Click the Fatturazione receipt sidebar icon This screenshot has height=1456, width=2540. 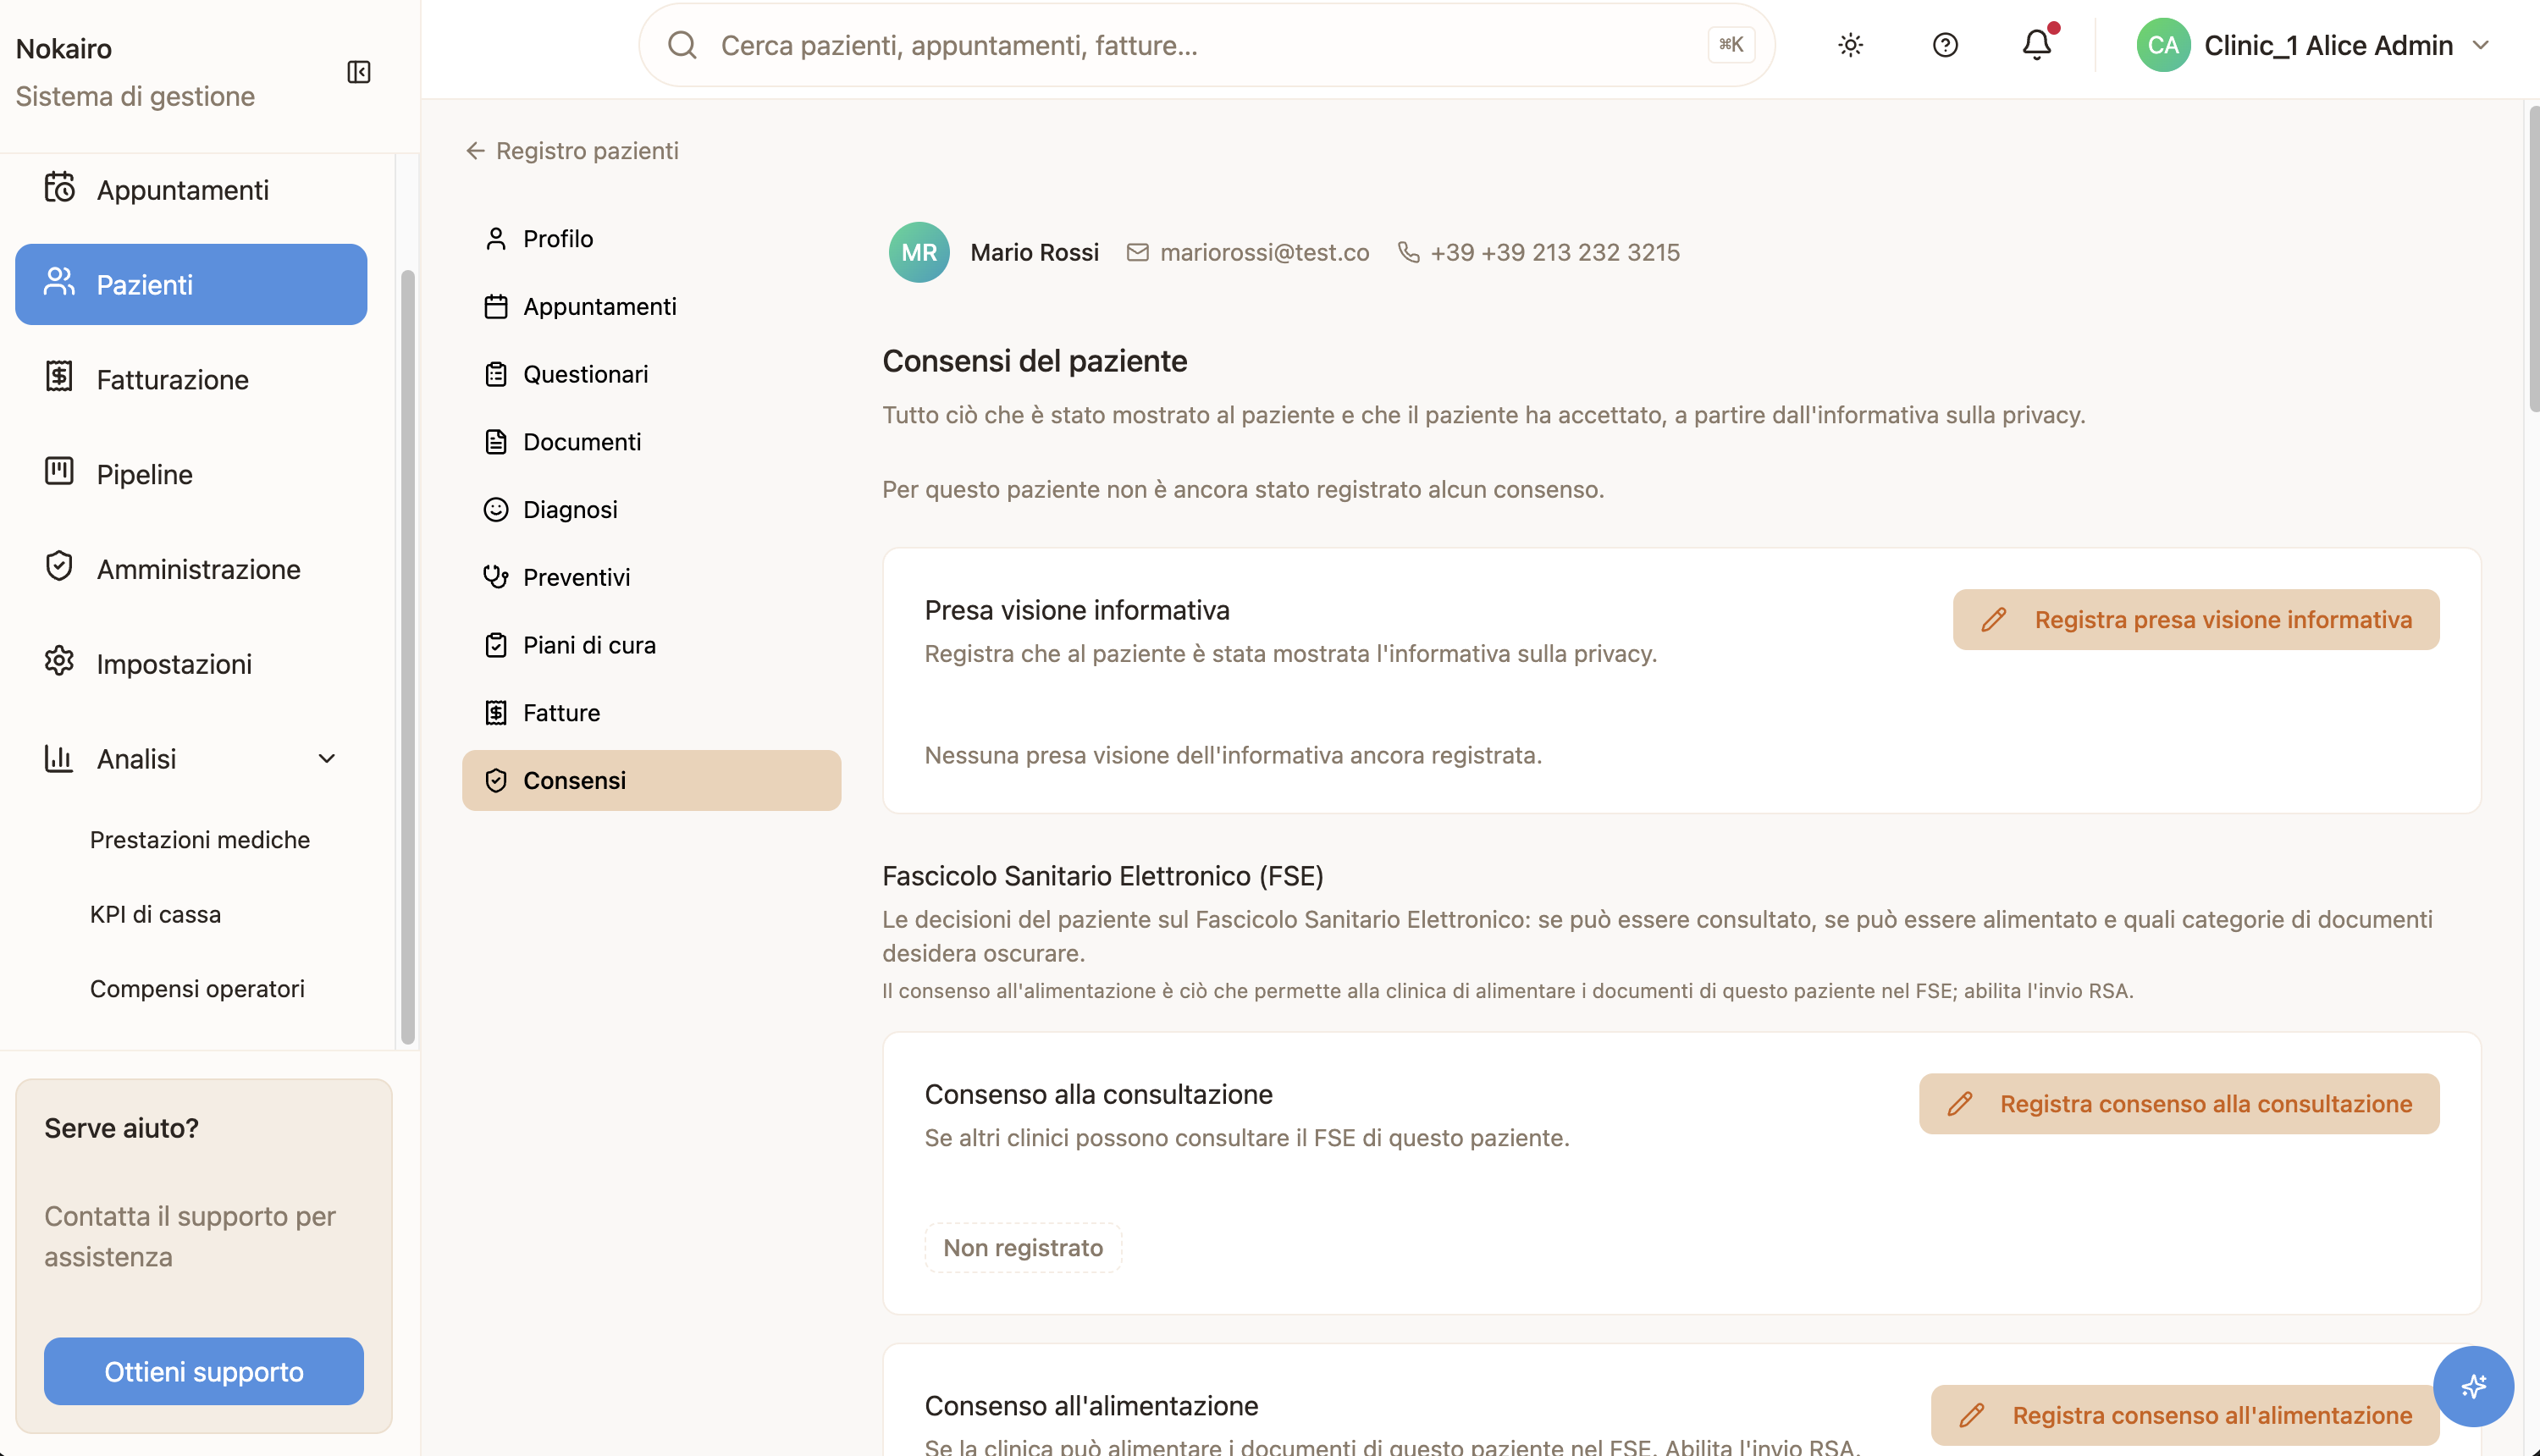pyautogui.click(x=59, y=377)
